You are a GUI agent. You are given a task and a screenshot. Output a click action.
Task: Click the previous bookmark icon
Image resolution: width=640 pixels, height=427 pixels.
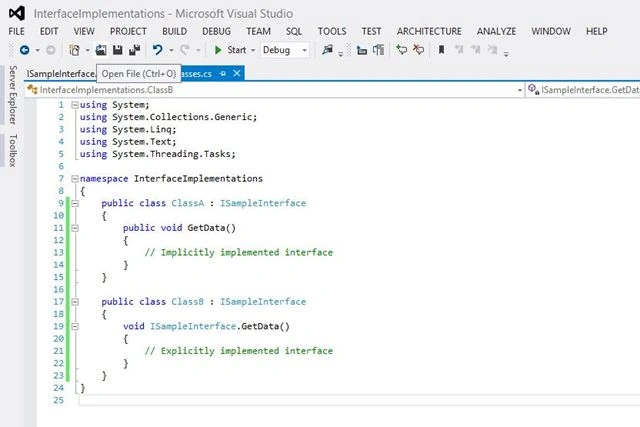point(459,50)
